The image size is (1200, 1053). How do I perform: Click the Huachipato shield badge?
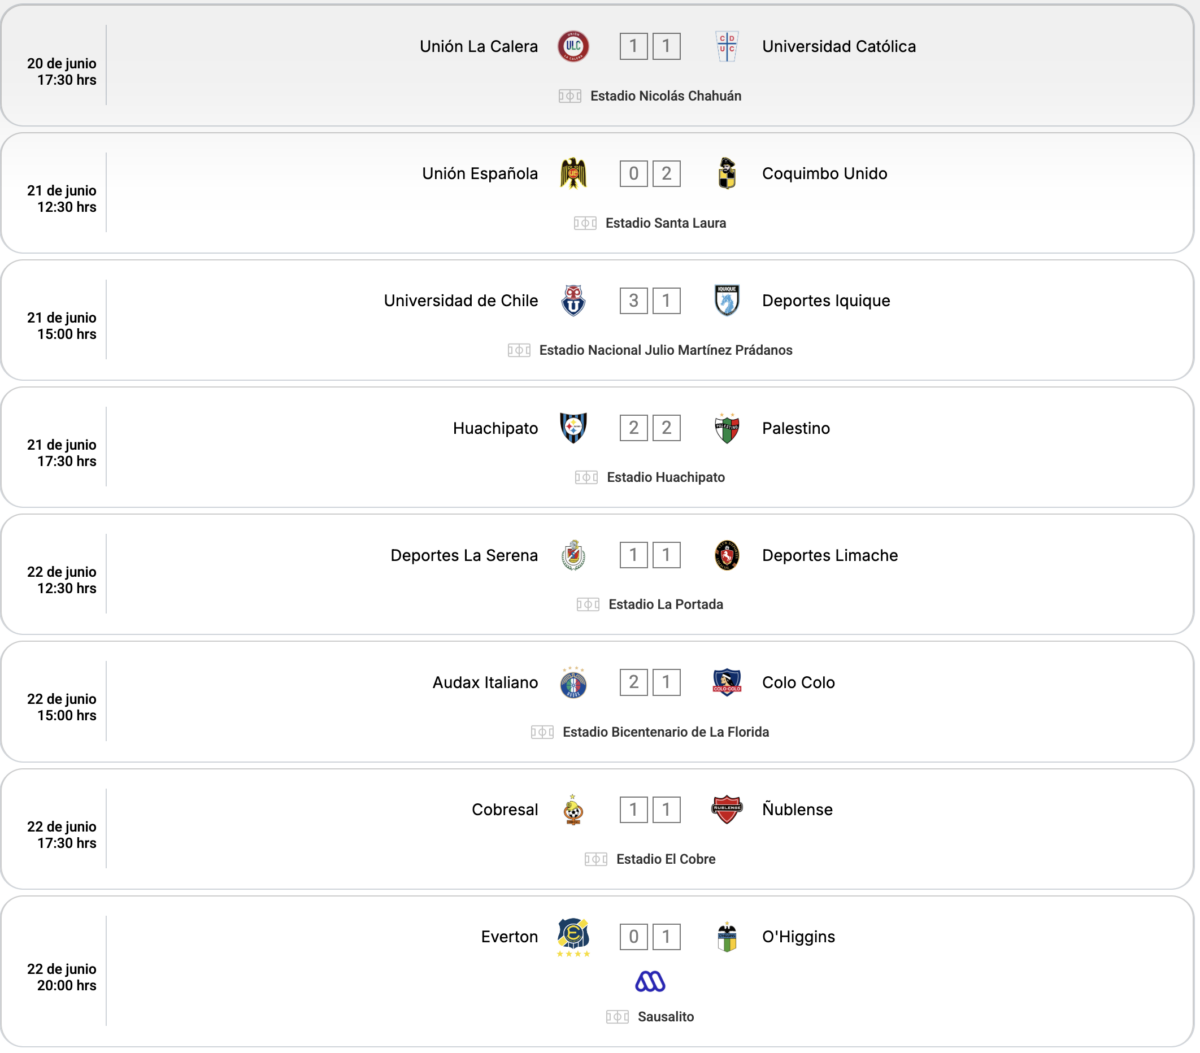(573, 428)
